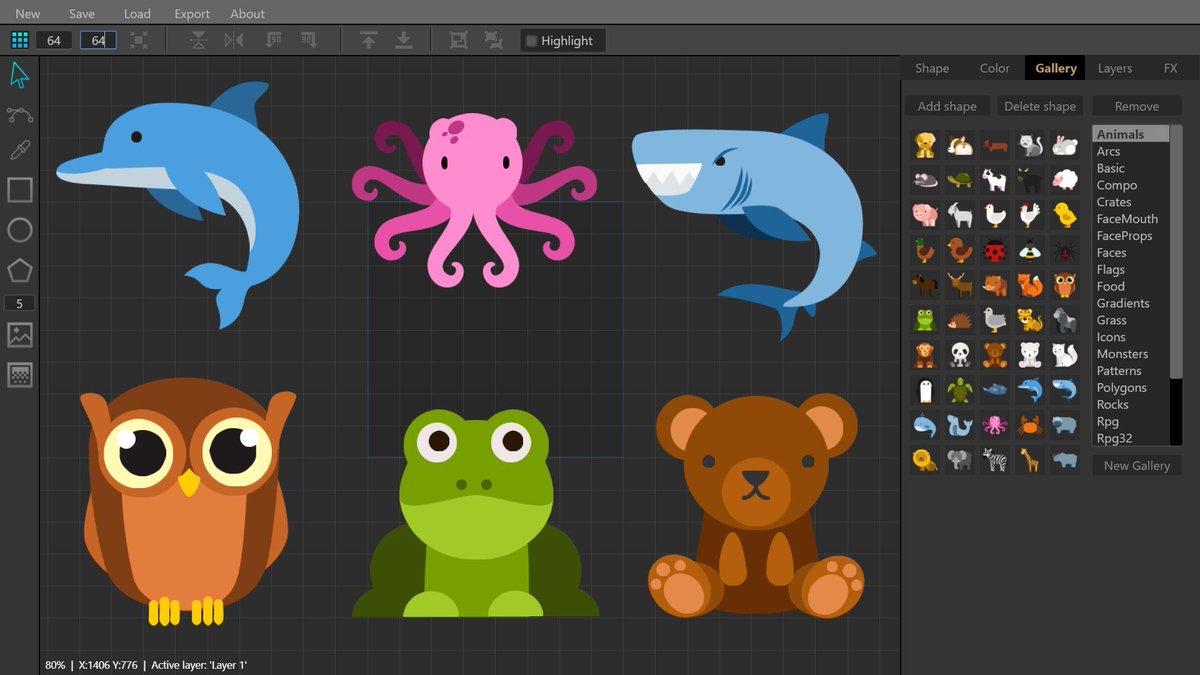Image resolution: width=1200 pixels, height=675 pixels.
Task: Select the Monsters gallery in list
Action: [1131, 354]
